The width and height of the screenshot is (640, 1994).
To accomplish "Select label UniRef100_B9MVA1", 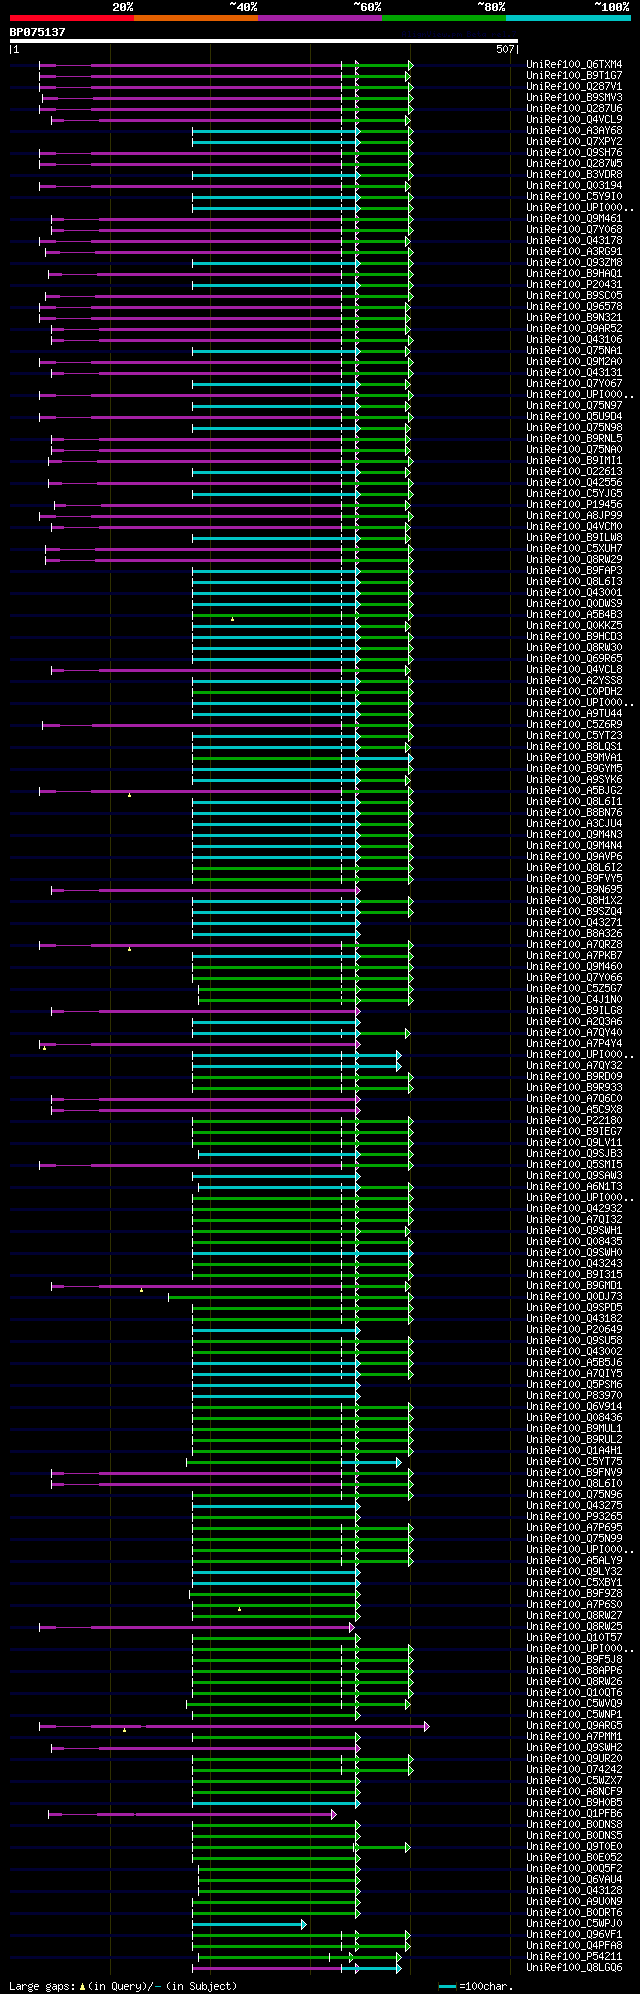I will pyautogui.click(x=574, y=758).
